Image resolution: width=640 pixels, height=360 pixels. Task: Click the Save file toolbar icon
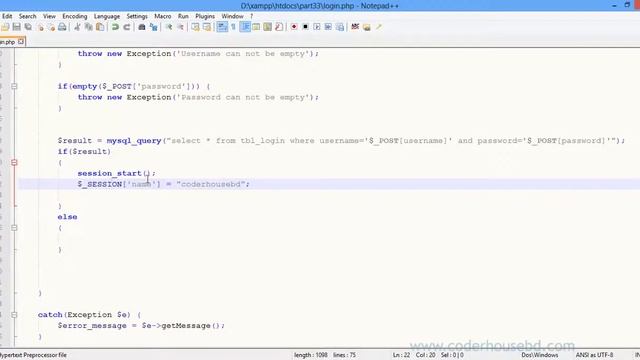click(17, 27)
